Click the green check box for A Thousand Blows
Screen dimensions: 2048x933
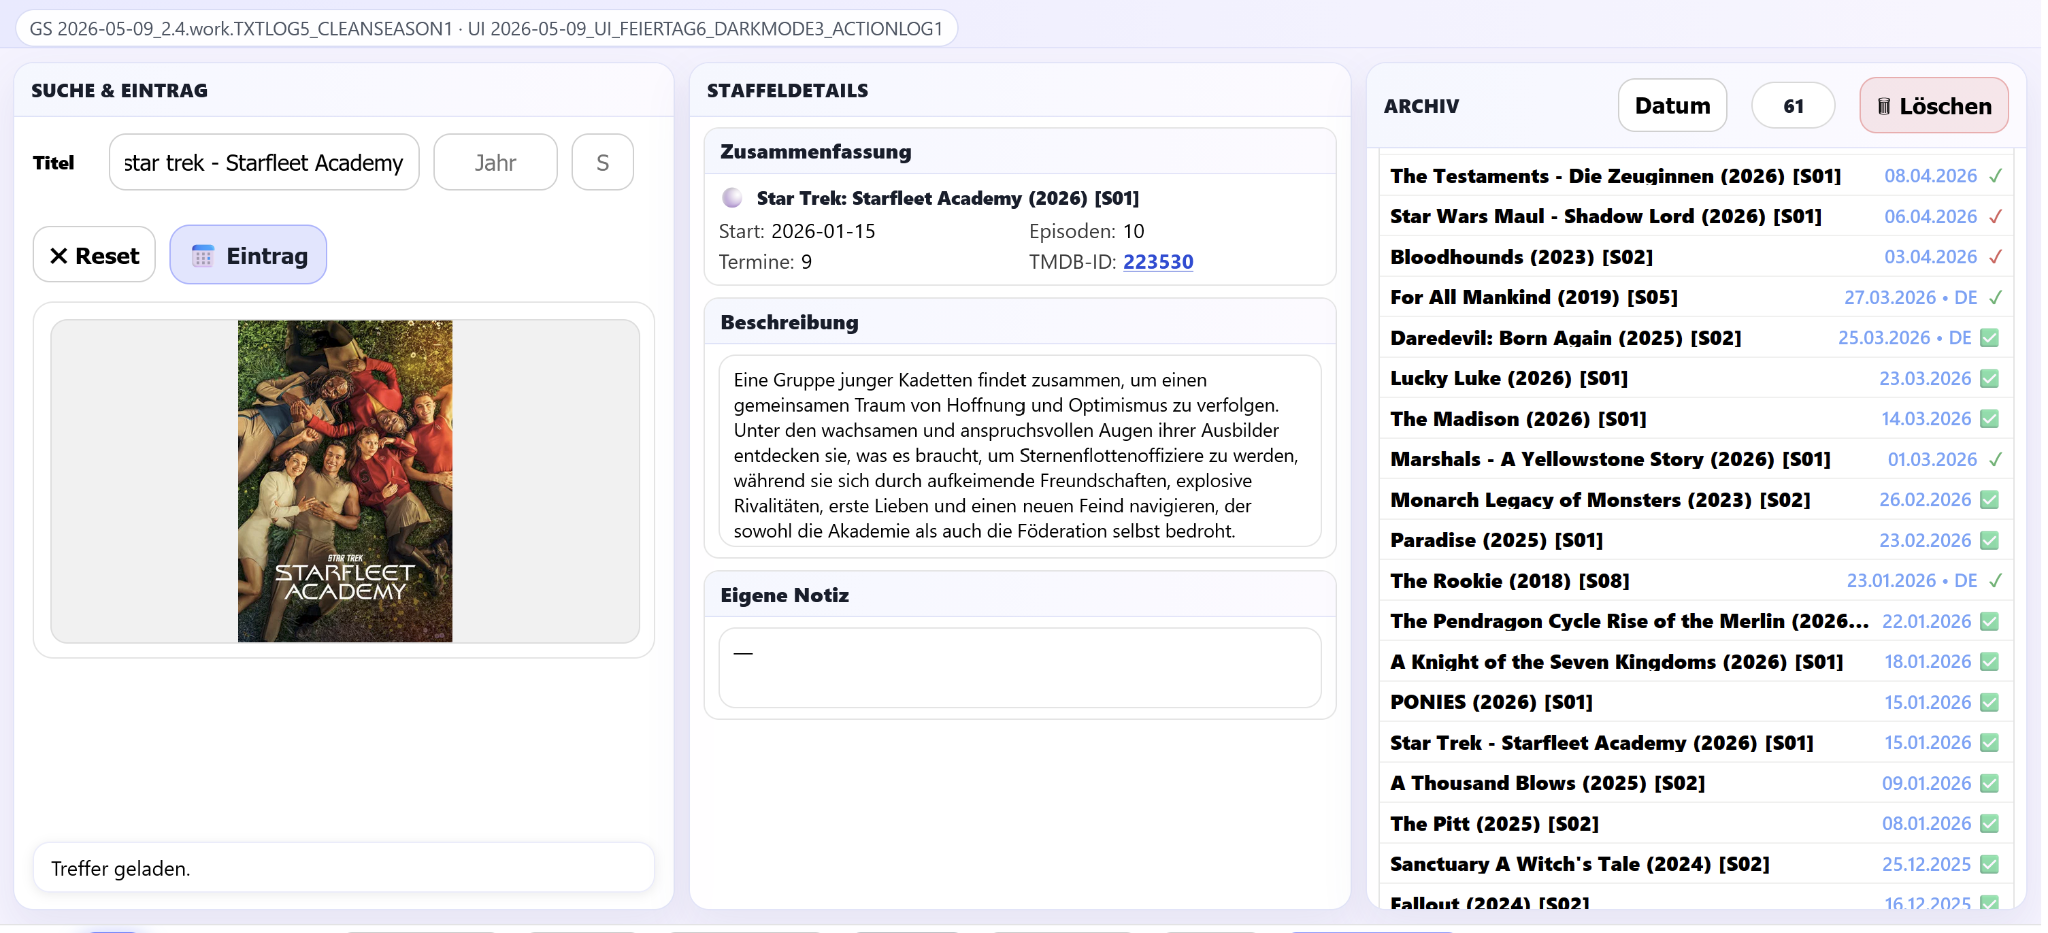pos(1990,783)
